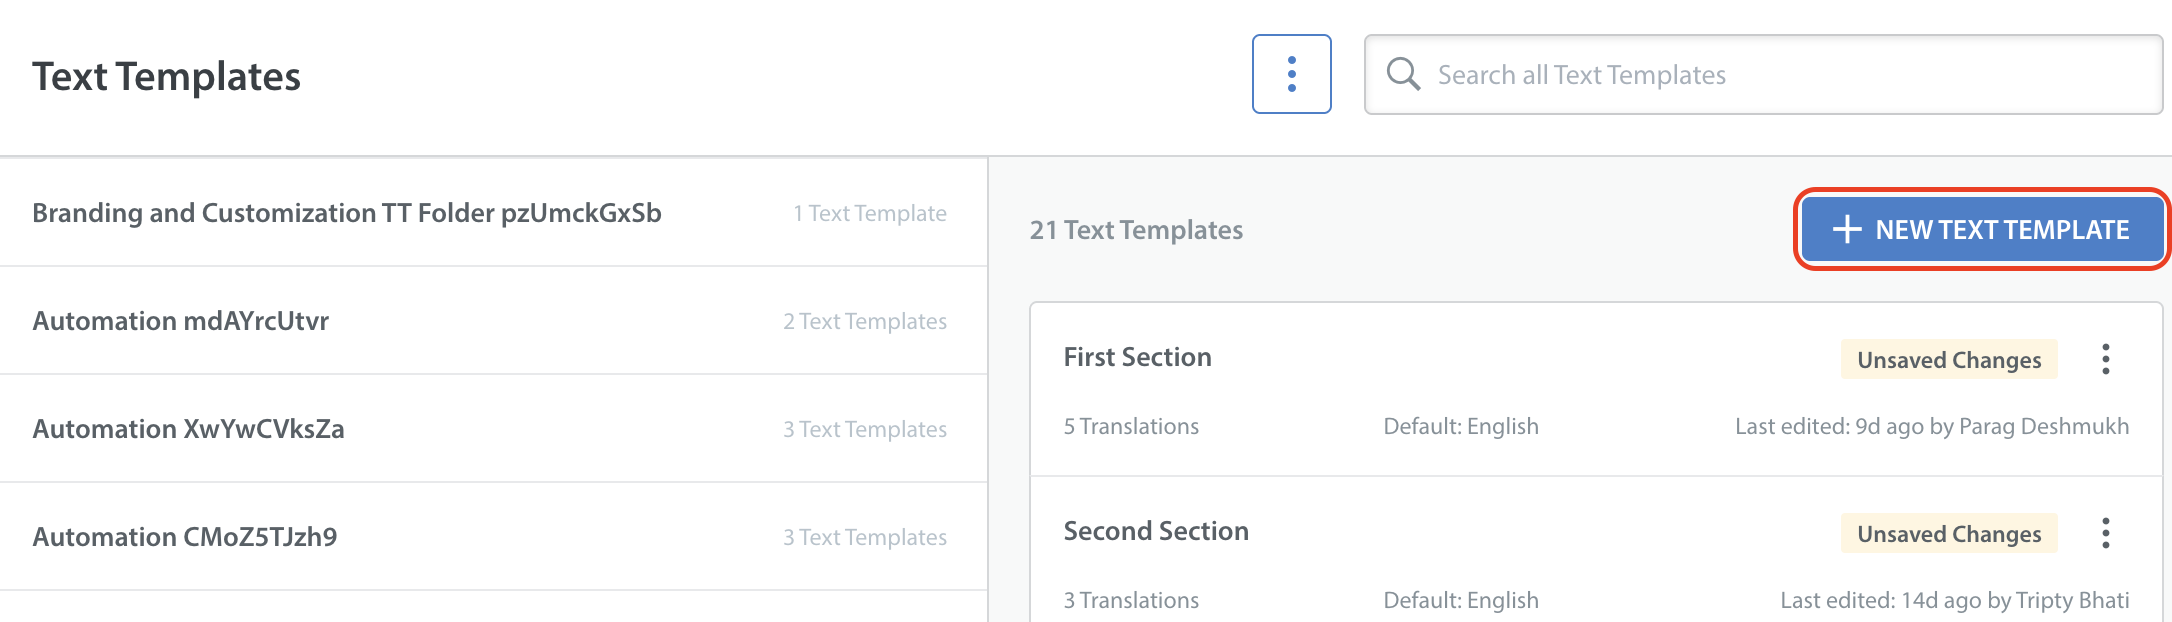Click the New Text Template button

tap(1982, 230)
